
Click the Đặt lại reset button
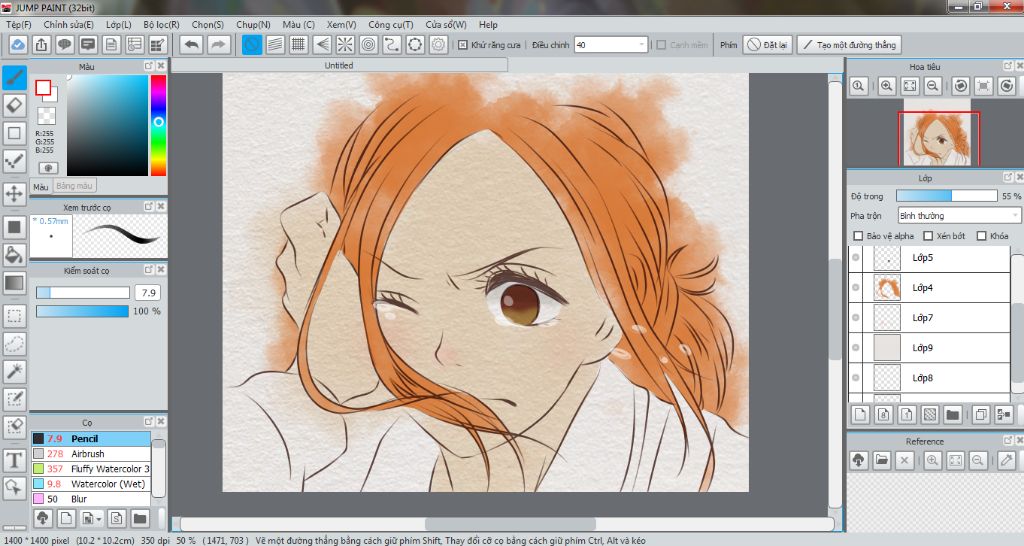click(x=768, y=45)
